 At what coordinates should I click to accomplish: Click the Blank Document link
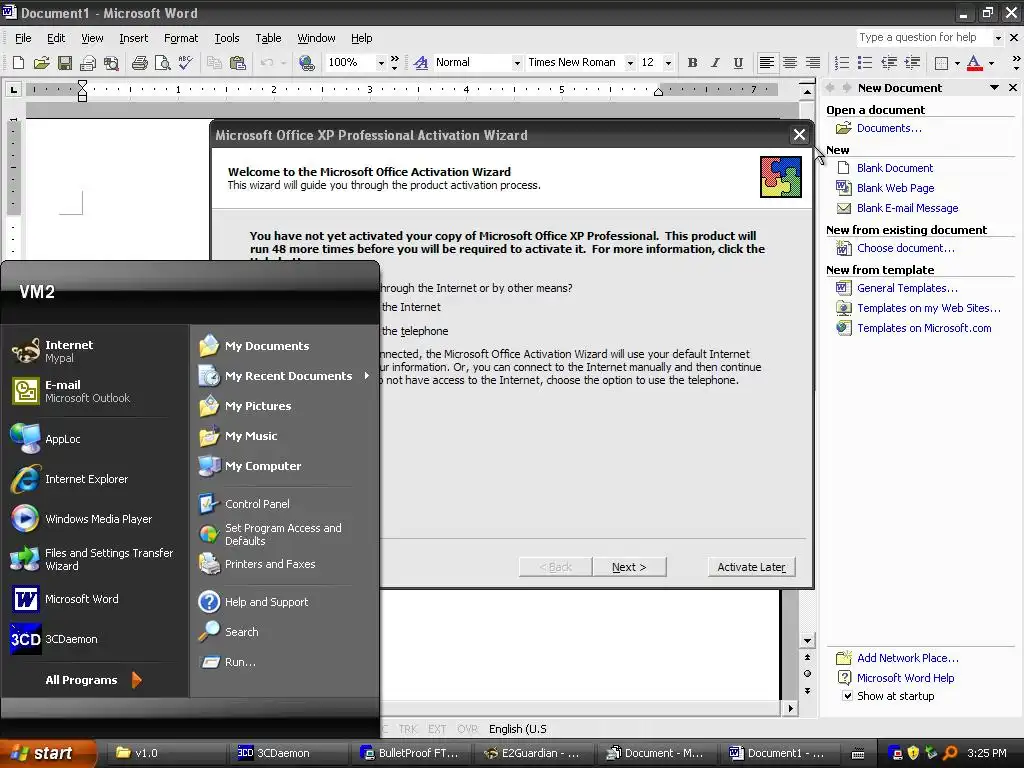click(x=895, y=168)
